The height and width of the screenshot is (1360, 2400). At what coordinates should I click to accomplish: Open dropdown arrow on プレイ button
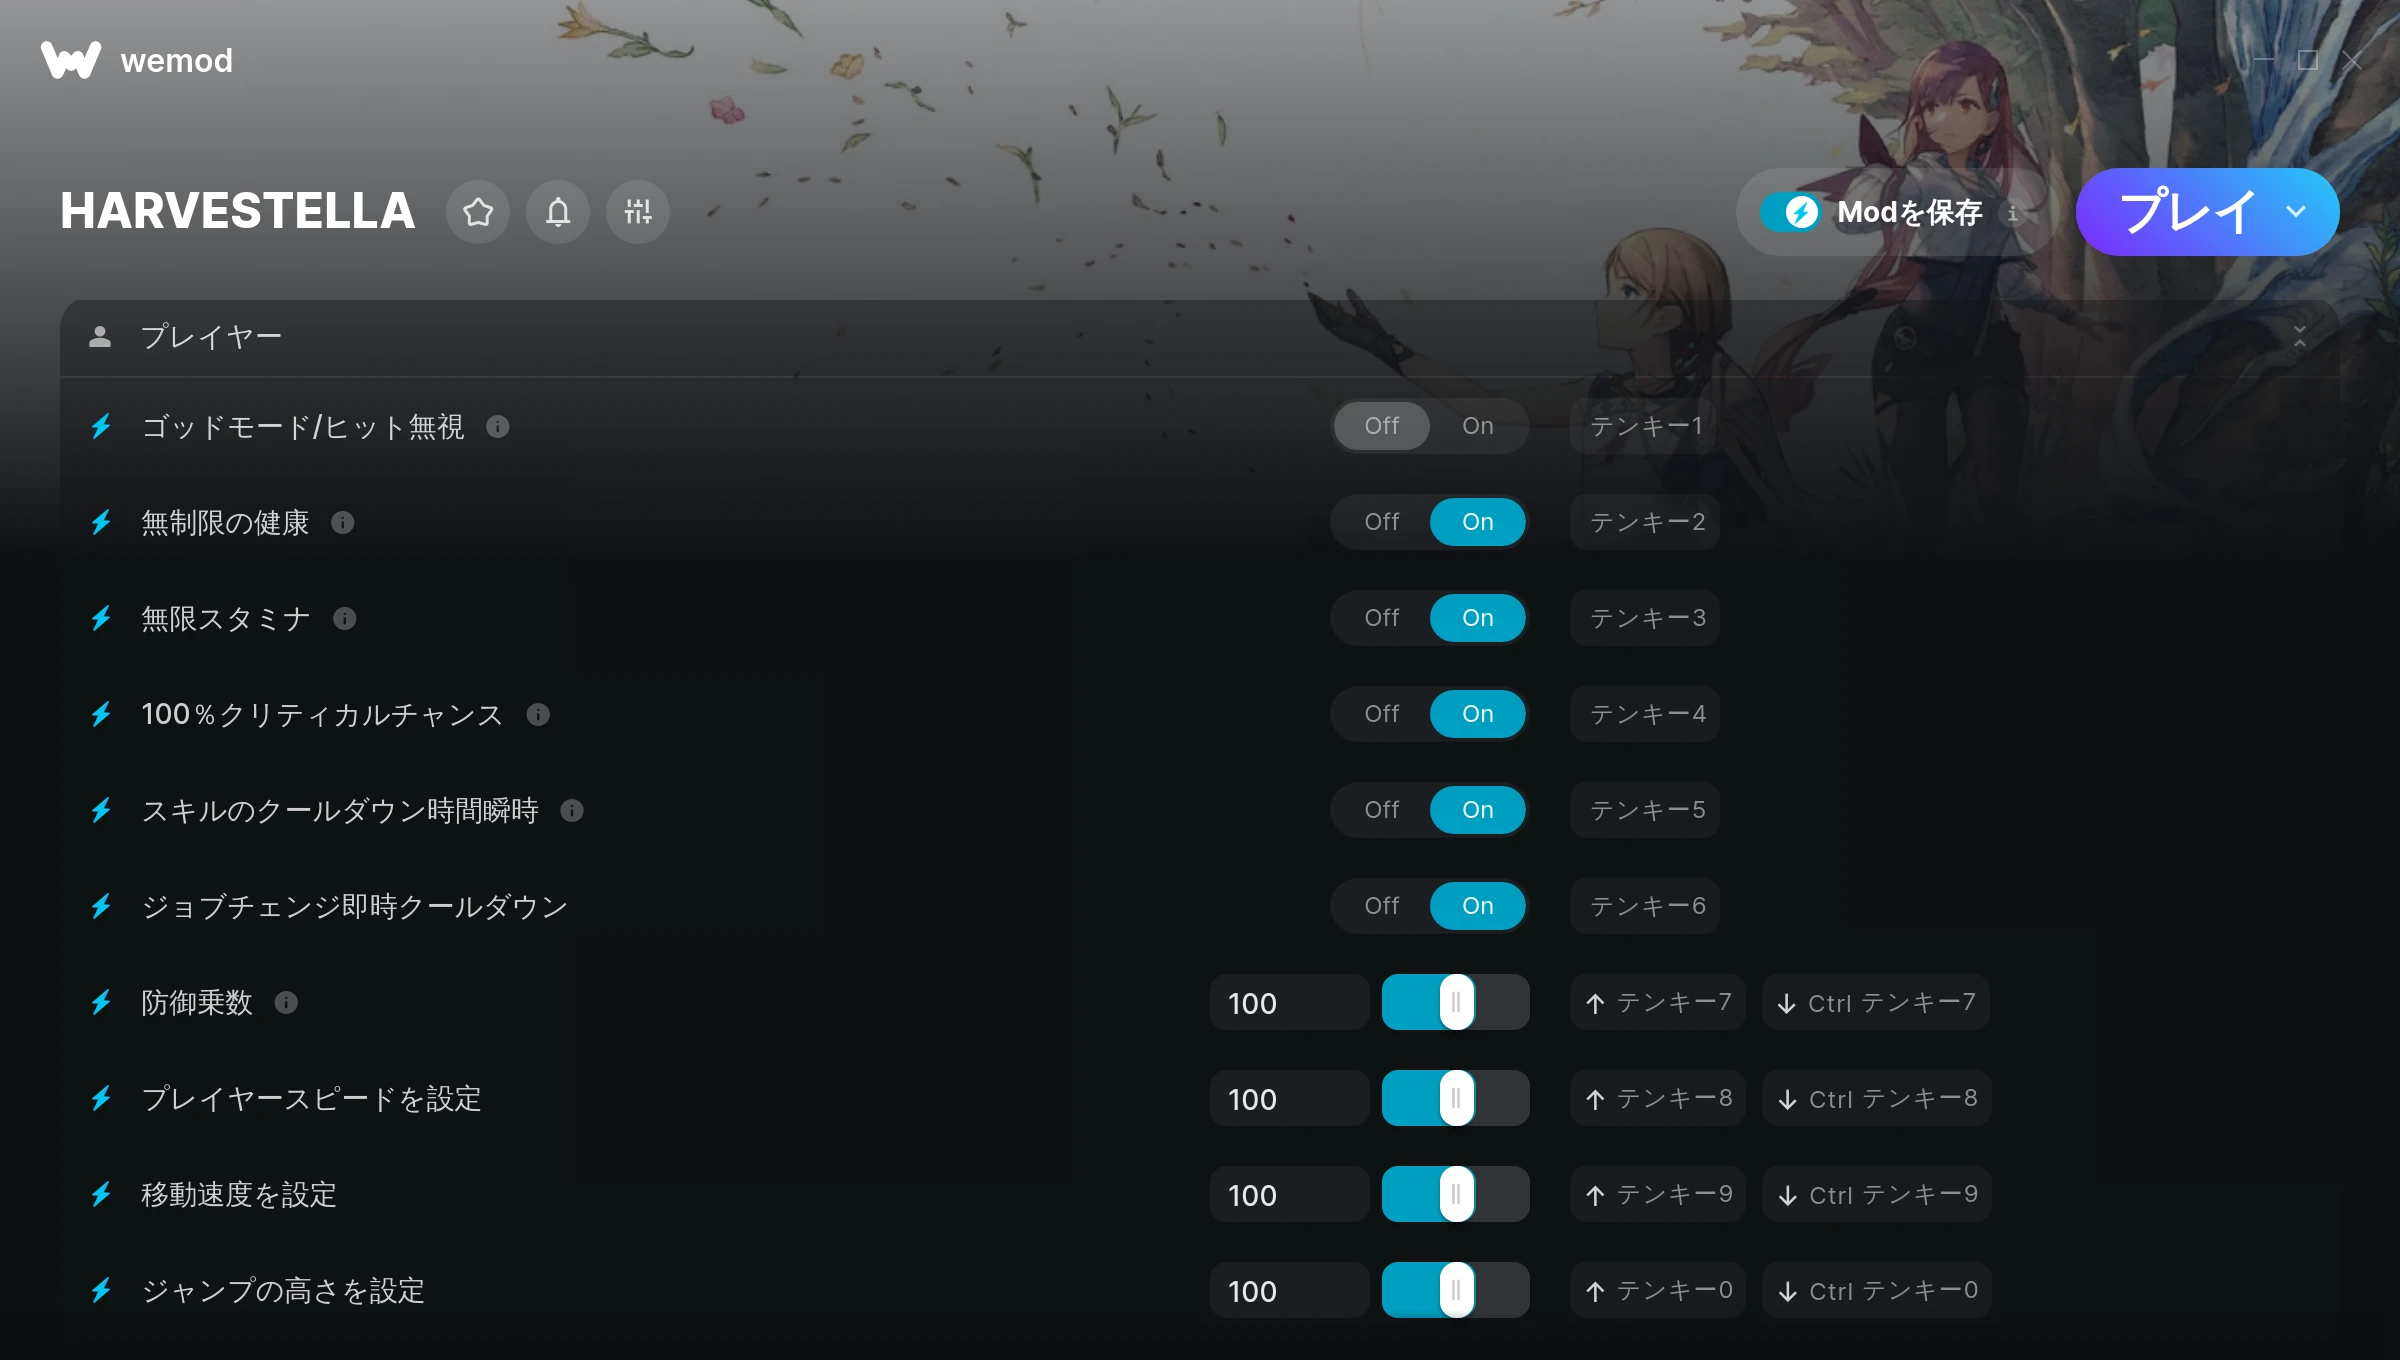(x=2296, y=212)
